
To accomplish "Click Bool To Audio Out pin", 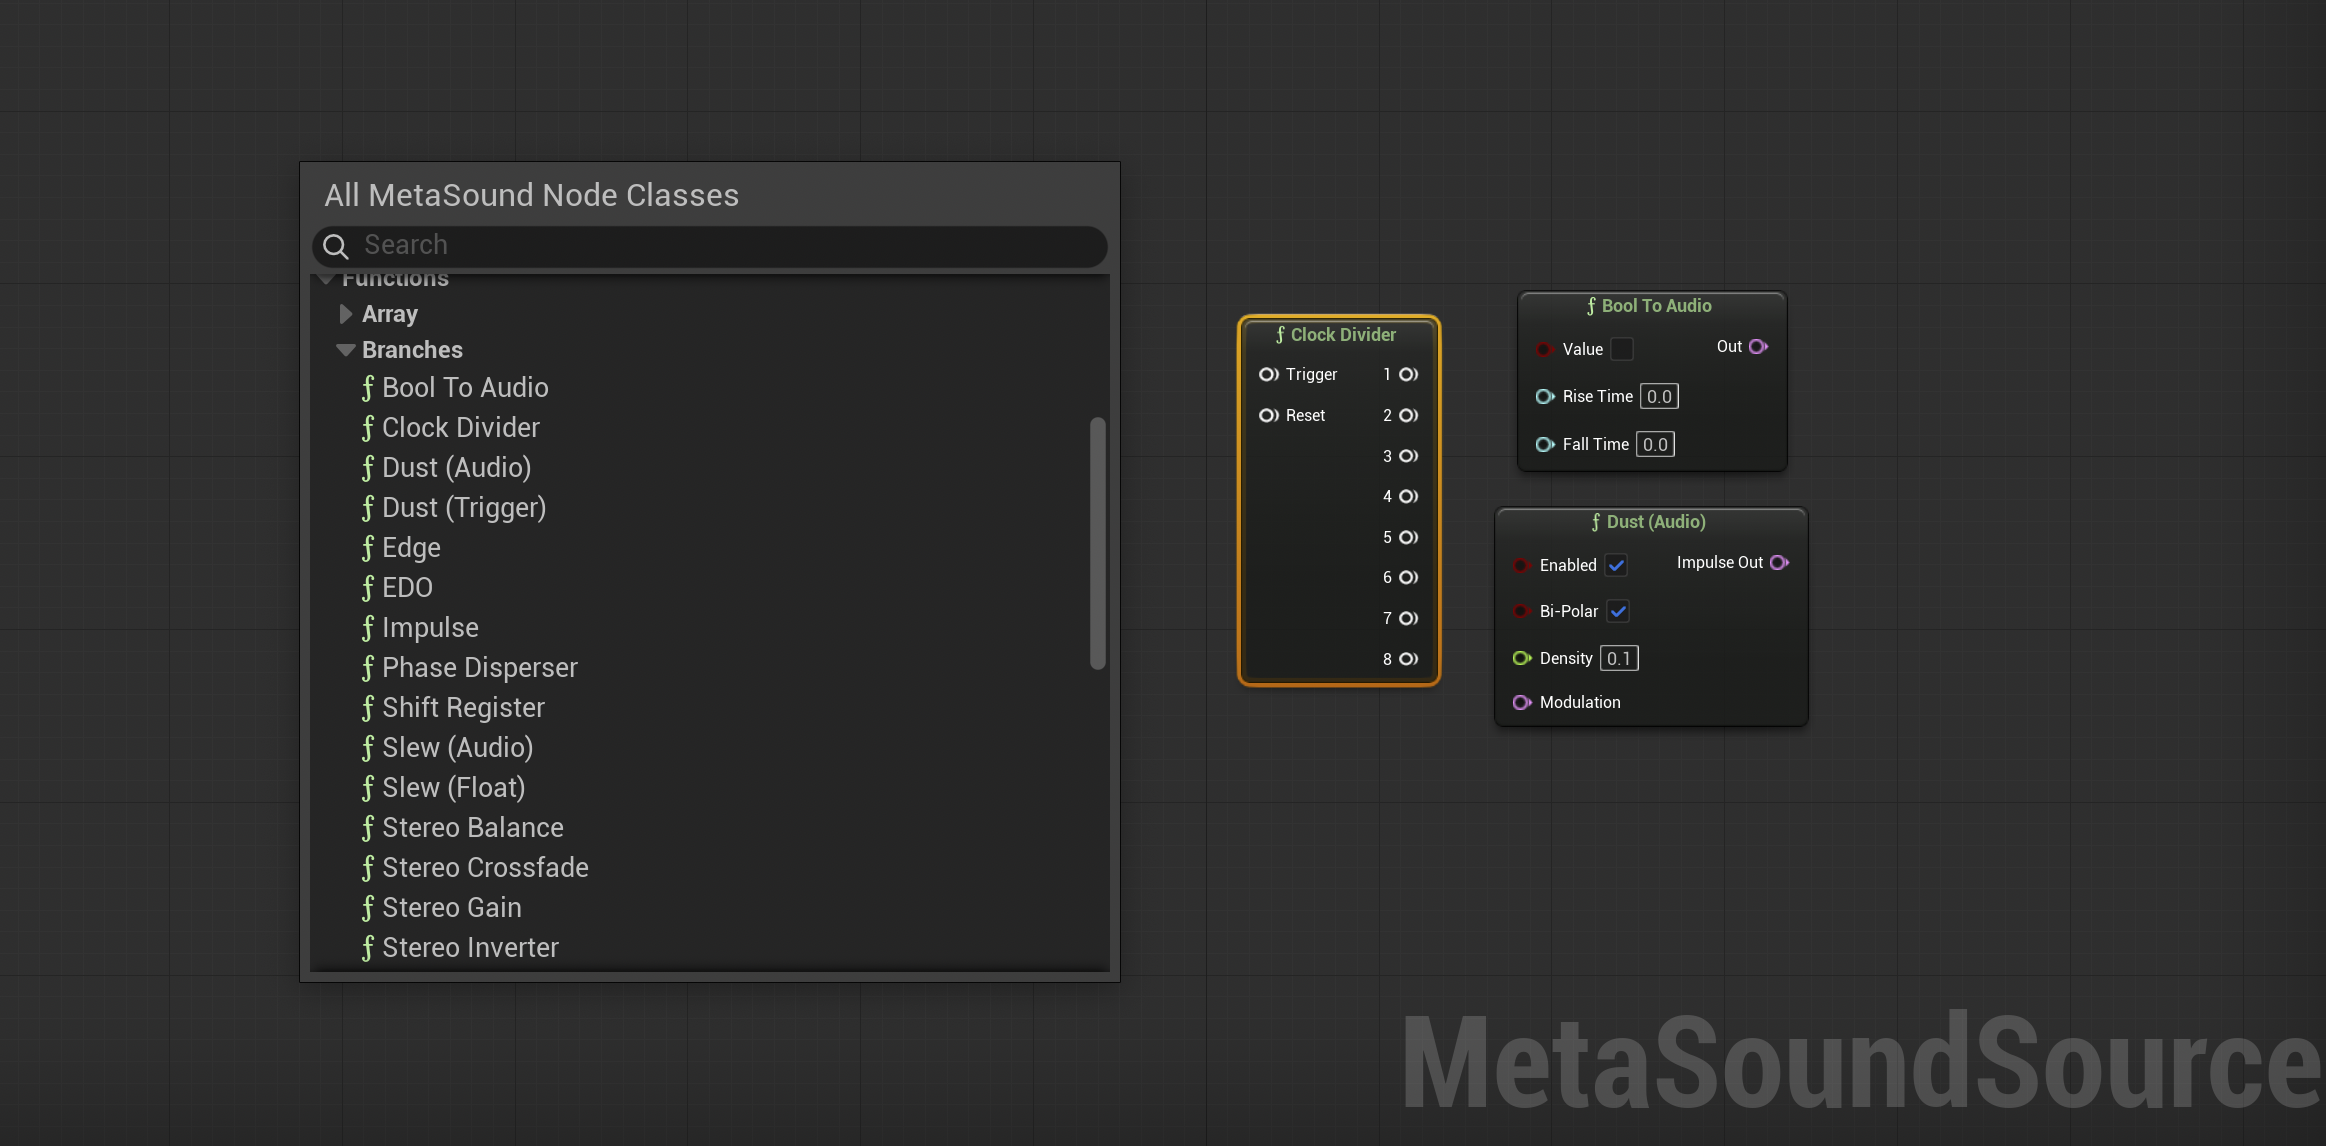I will (x=1758, y=346).
